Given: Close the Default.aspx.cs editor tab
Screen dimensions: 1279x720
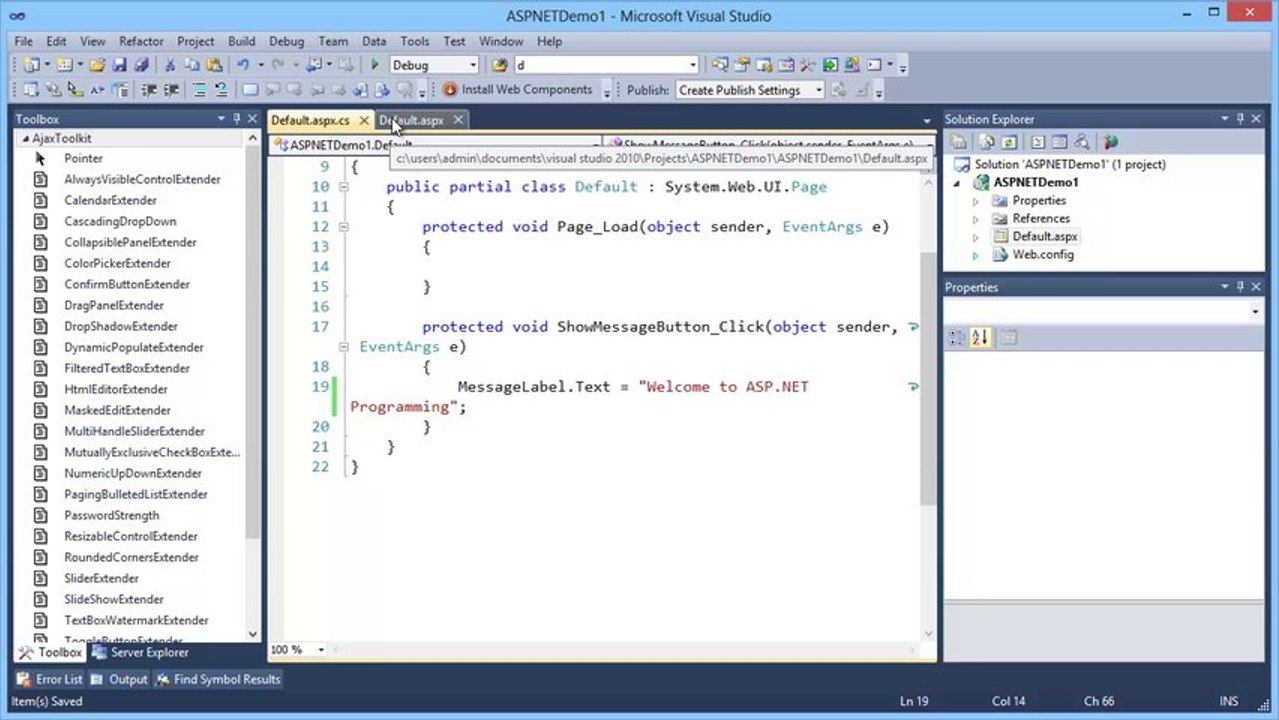Looking at the screenshot, I should 364,120.
